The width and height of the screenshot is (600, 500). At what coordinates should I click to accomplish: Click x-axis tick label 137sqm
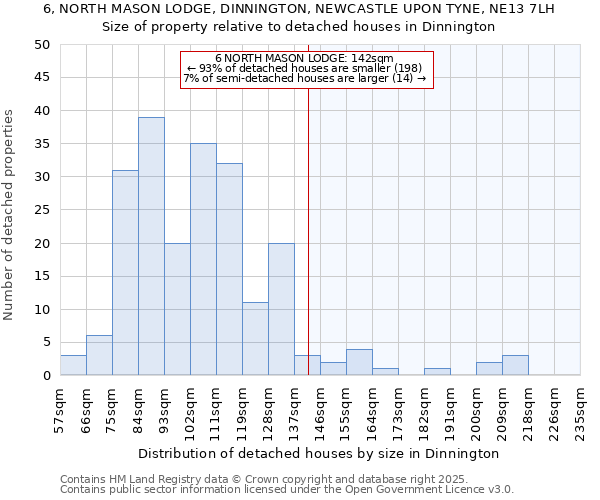coord(293,415)
